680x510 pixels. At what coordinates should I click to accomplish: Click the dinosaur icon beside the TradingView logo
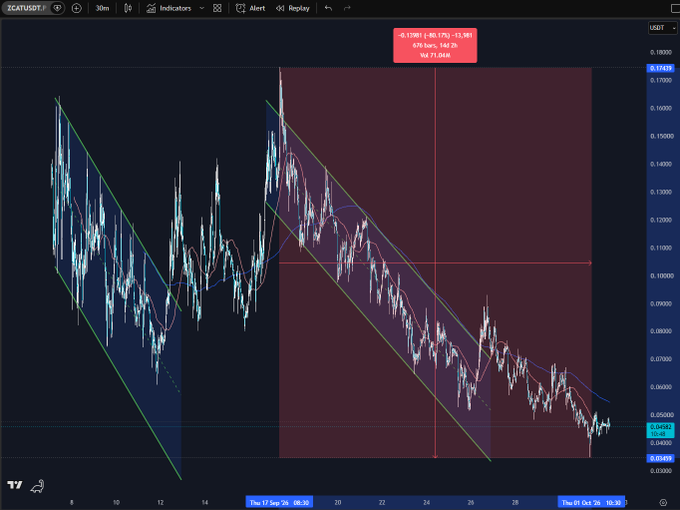pos(38,486)
